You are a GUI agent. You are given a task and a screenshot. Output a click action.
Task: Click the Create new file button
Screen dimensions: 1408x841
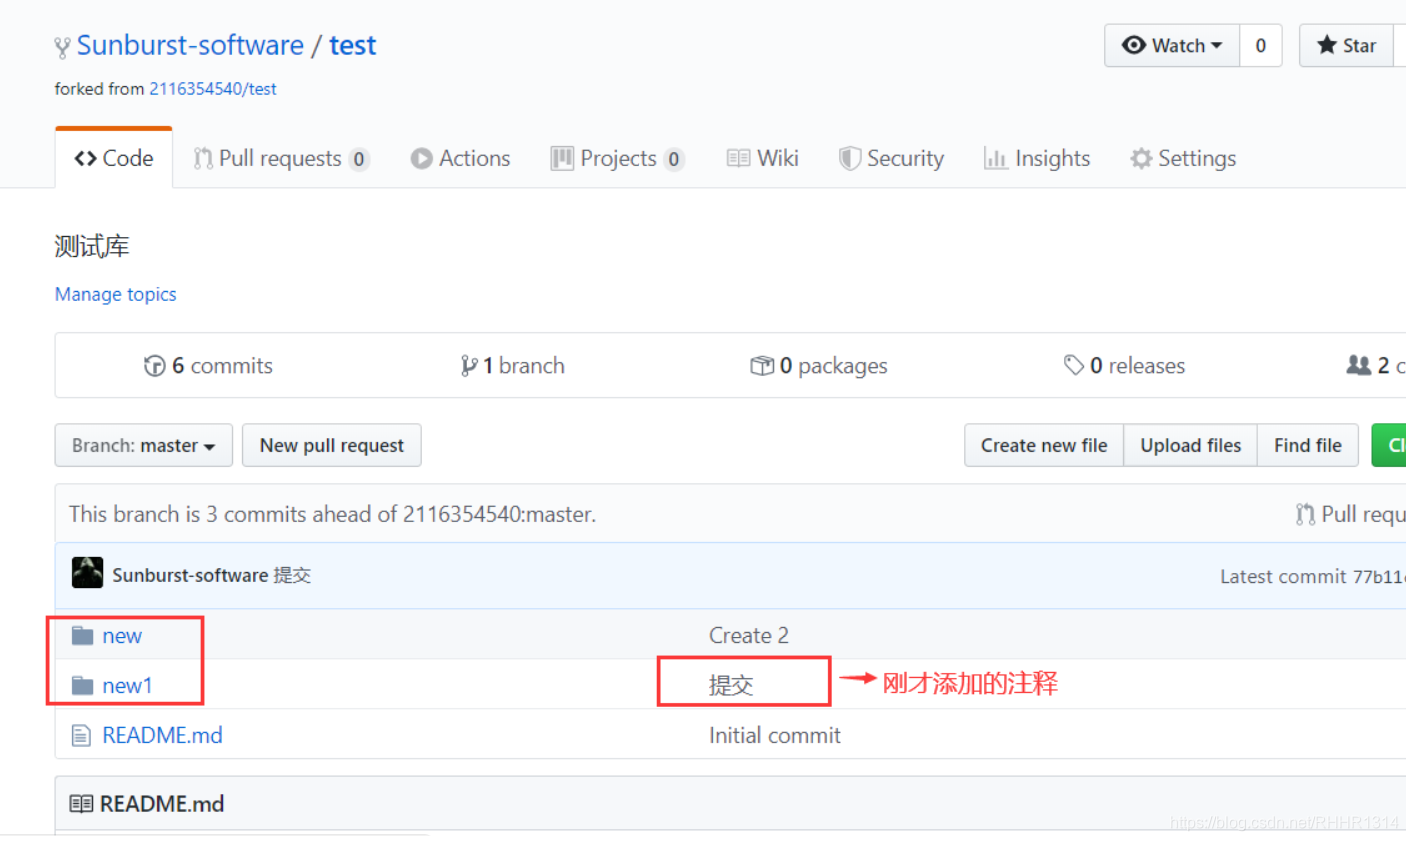pyautogui.click(x=1044, y=445)
